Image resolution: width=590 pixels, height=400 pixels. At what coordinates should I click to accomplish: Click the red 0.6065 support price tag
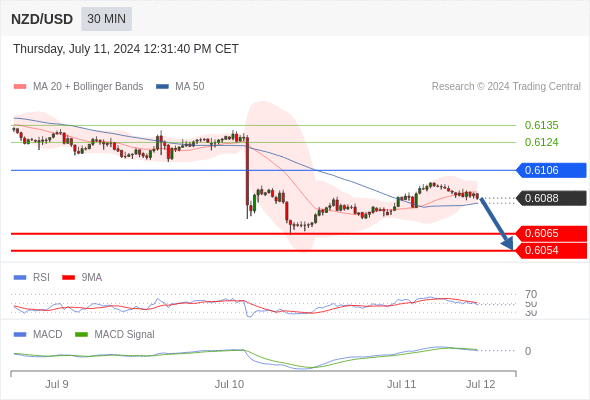(x=551, y=233)
